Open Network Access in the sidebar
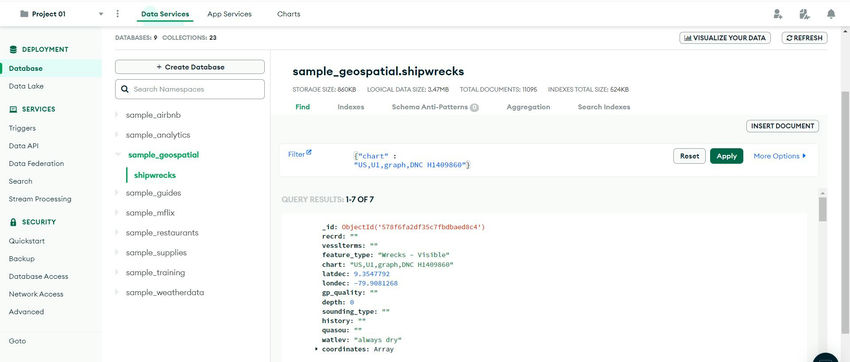 pyautogui.click(x=36, y=294)
